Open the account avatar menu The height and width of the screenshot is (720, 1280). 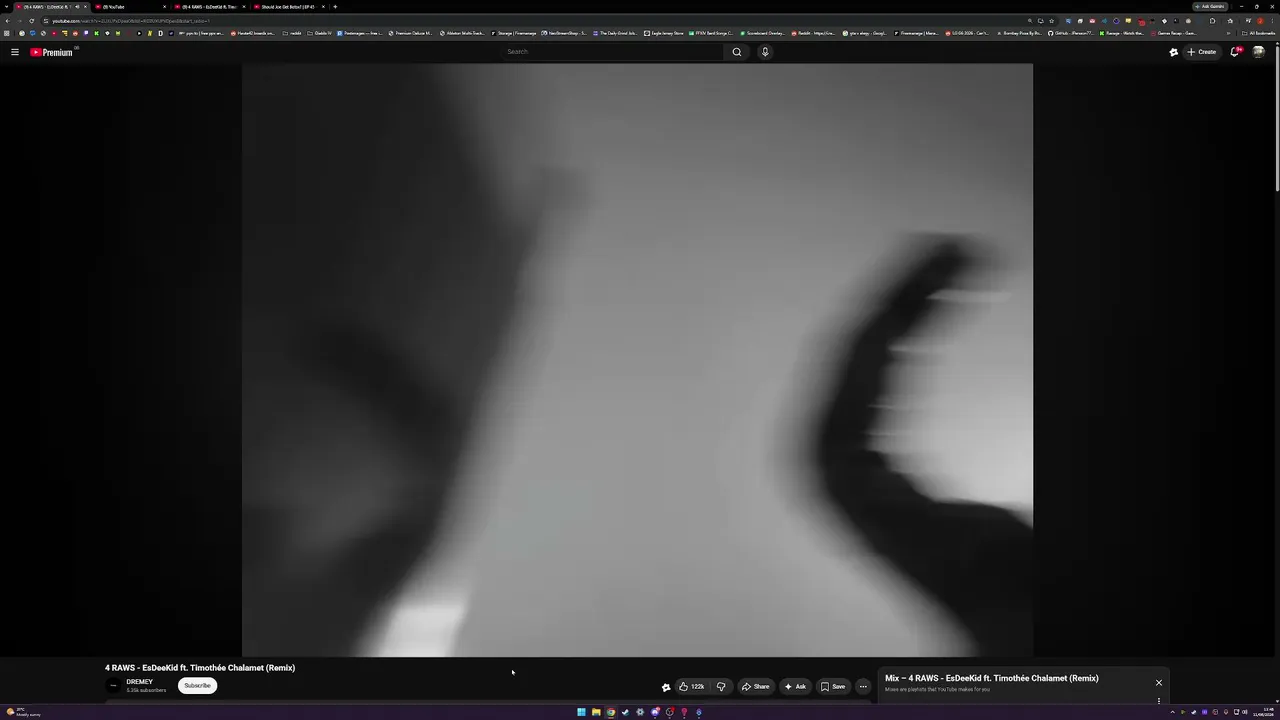pos(1259,52)
